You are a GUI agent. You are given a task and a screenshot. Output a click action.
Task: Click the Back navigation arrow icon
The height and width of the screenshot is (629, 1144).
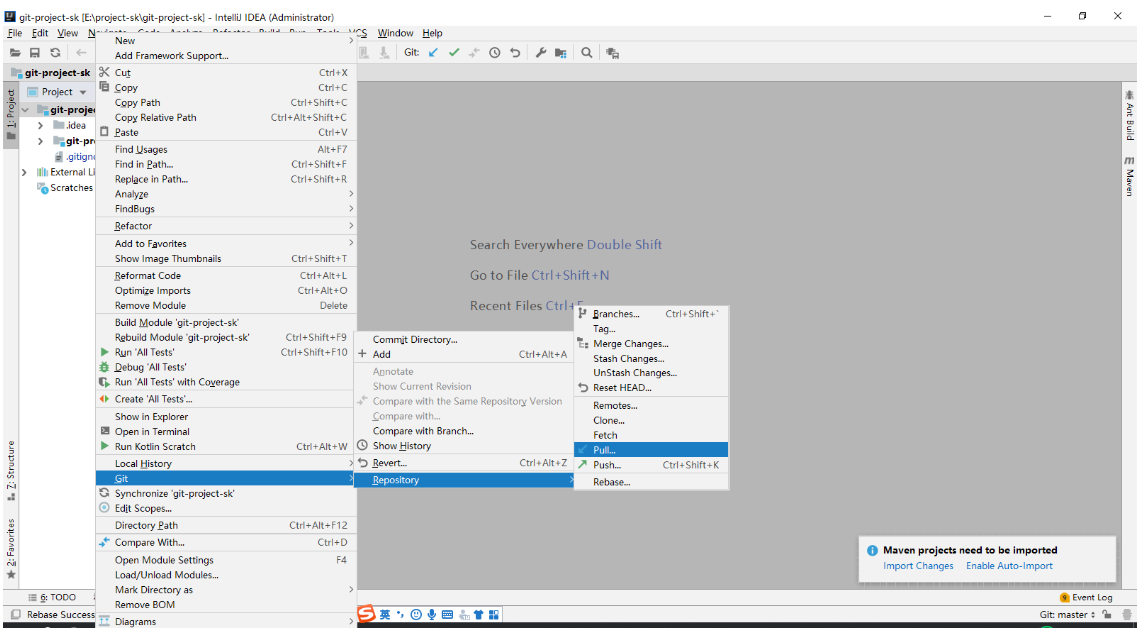point(81,53)
